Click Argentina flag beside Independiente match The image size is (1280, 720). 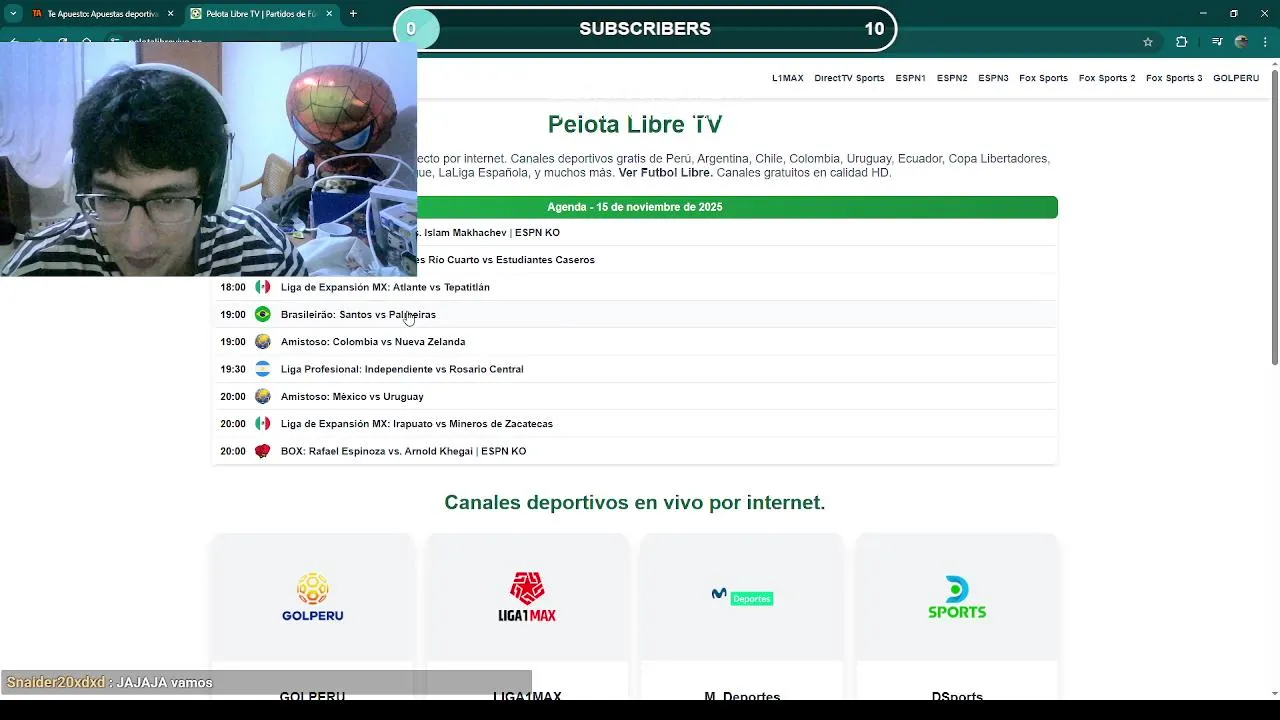[263, 369]
